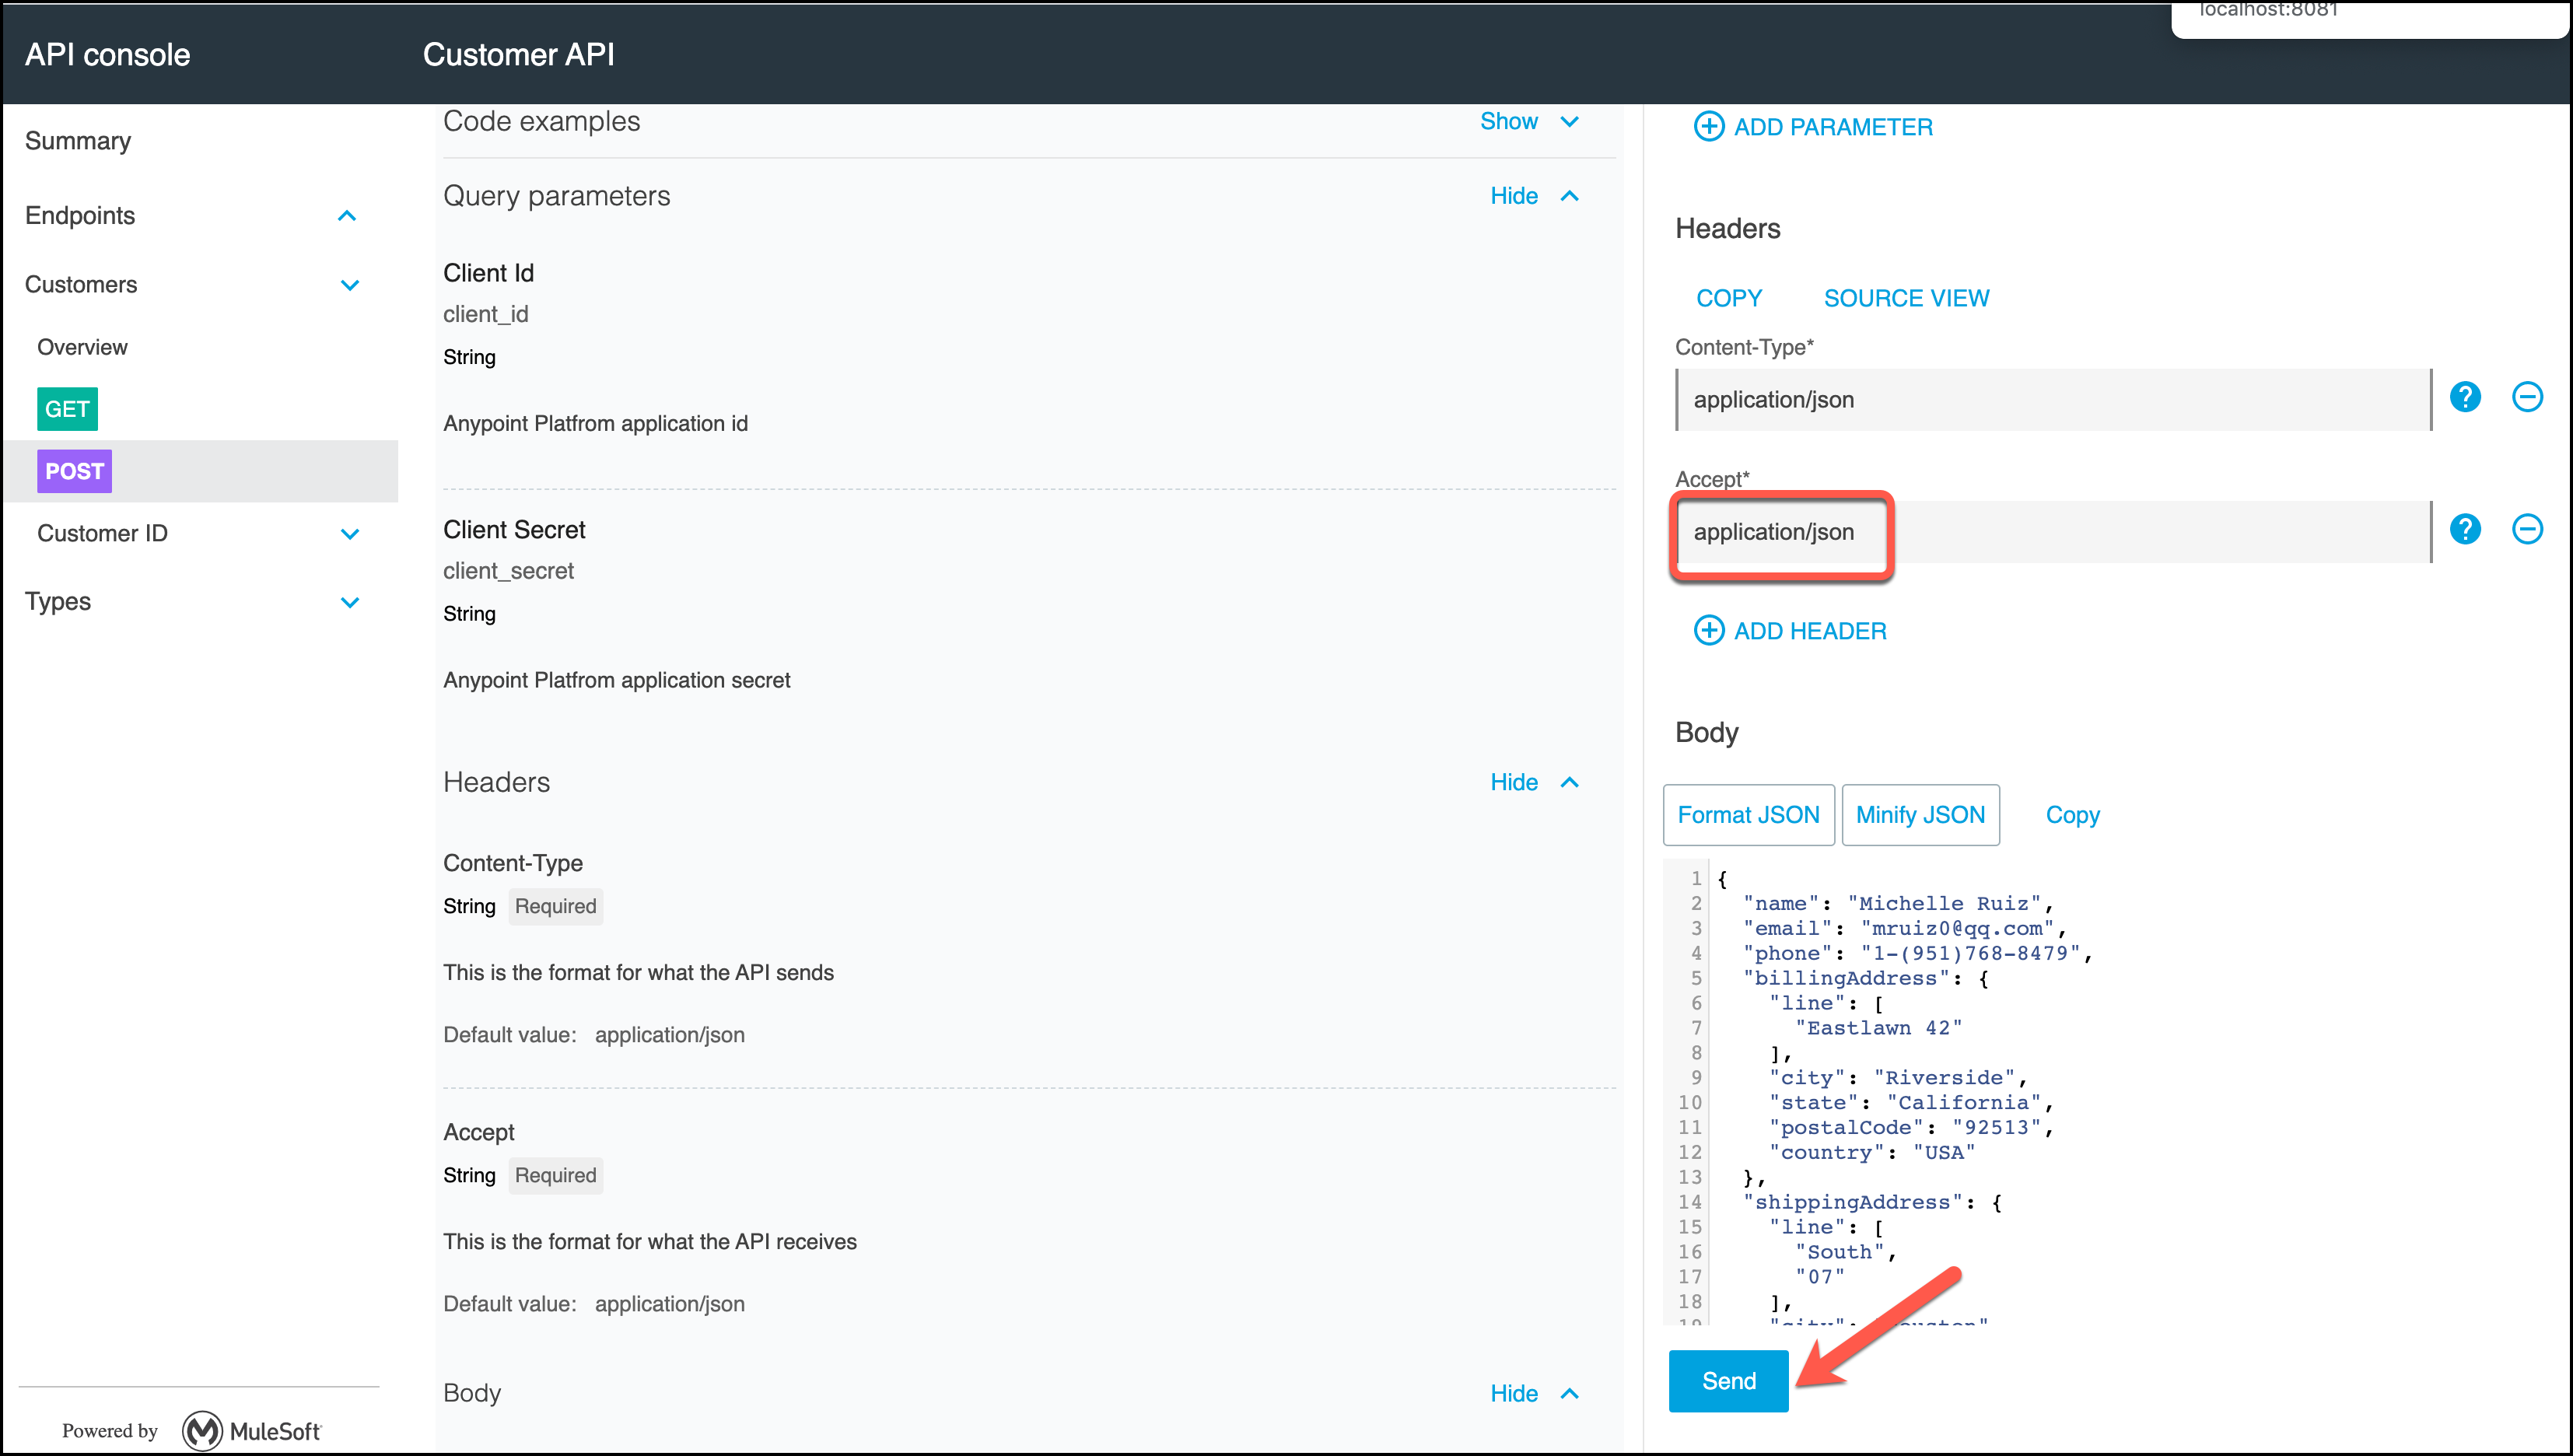The width and height of the screenshot is (2573, 1456).
Task: Click the Customer API title
Action: click(518, 54)
